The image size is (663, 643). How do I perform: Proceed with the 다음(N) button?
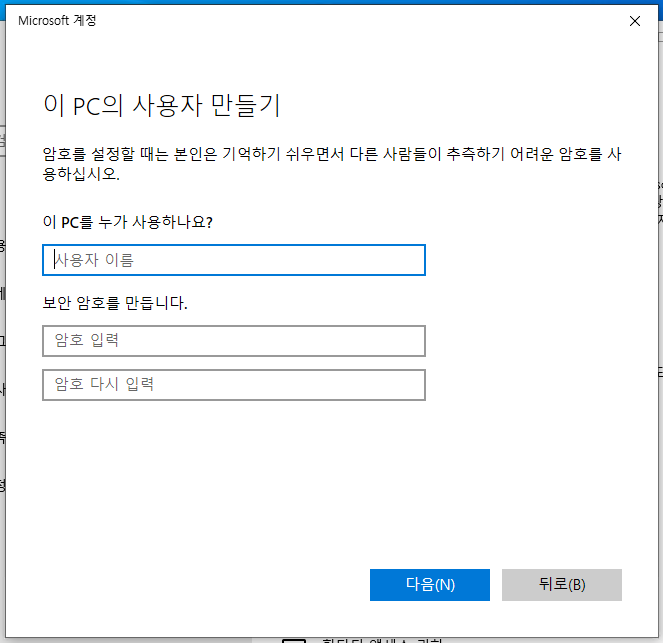pyautogui.click(x=430, y=585)
